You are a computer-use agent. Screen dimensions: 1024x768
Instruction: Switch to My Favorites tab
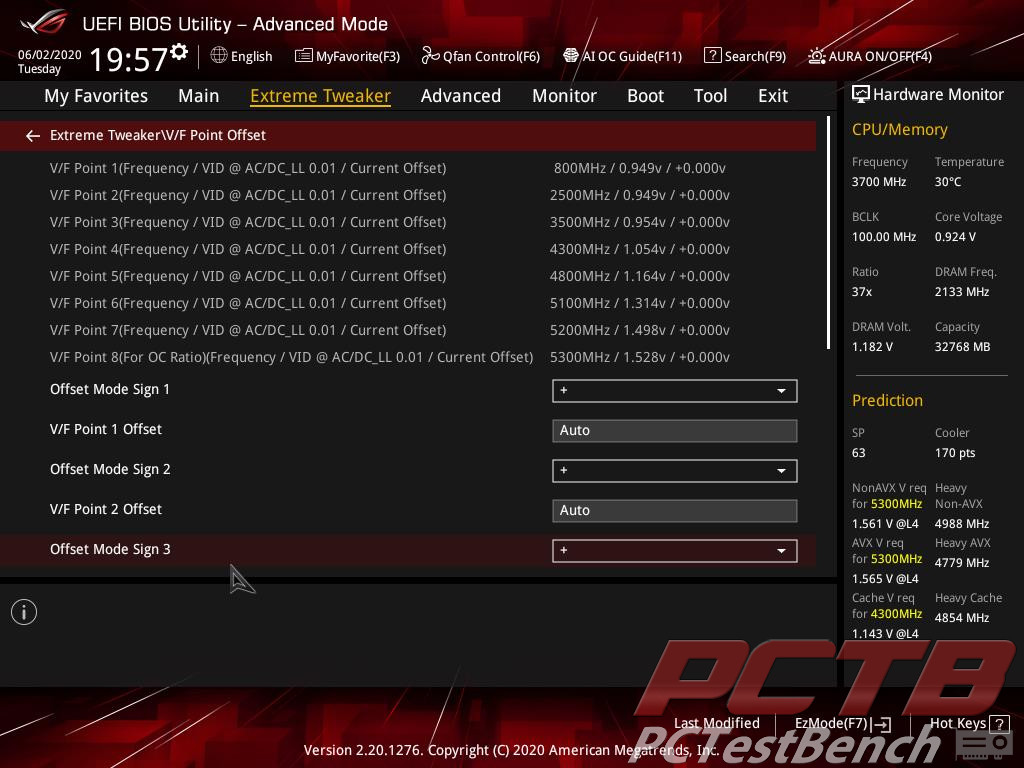[x=96, y=96]
